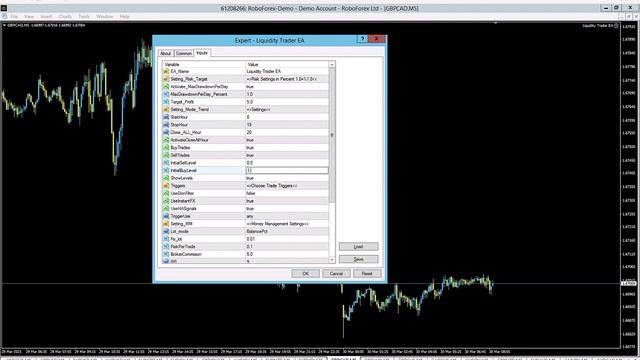Click the icon beside Setting_Mode_Trend
The width and height of the screenshot is (640, 360).
click(166, 109)
